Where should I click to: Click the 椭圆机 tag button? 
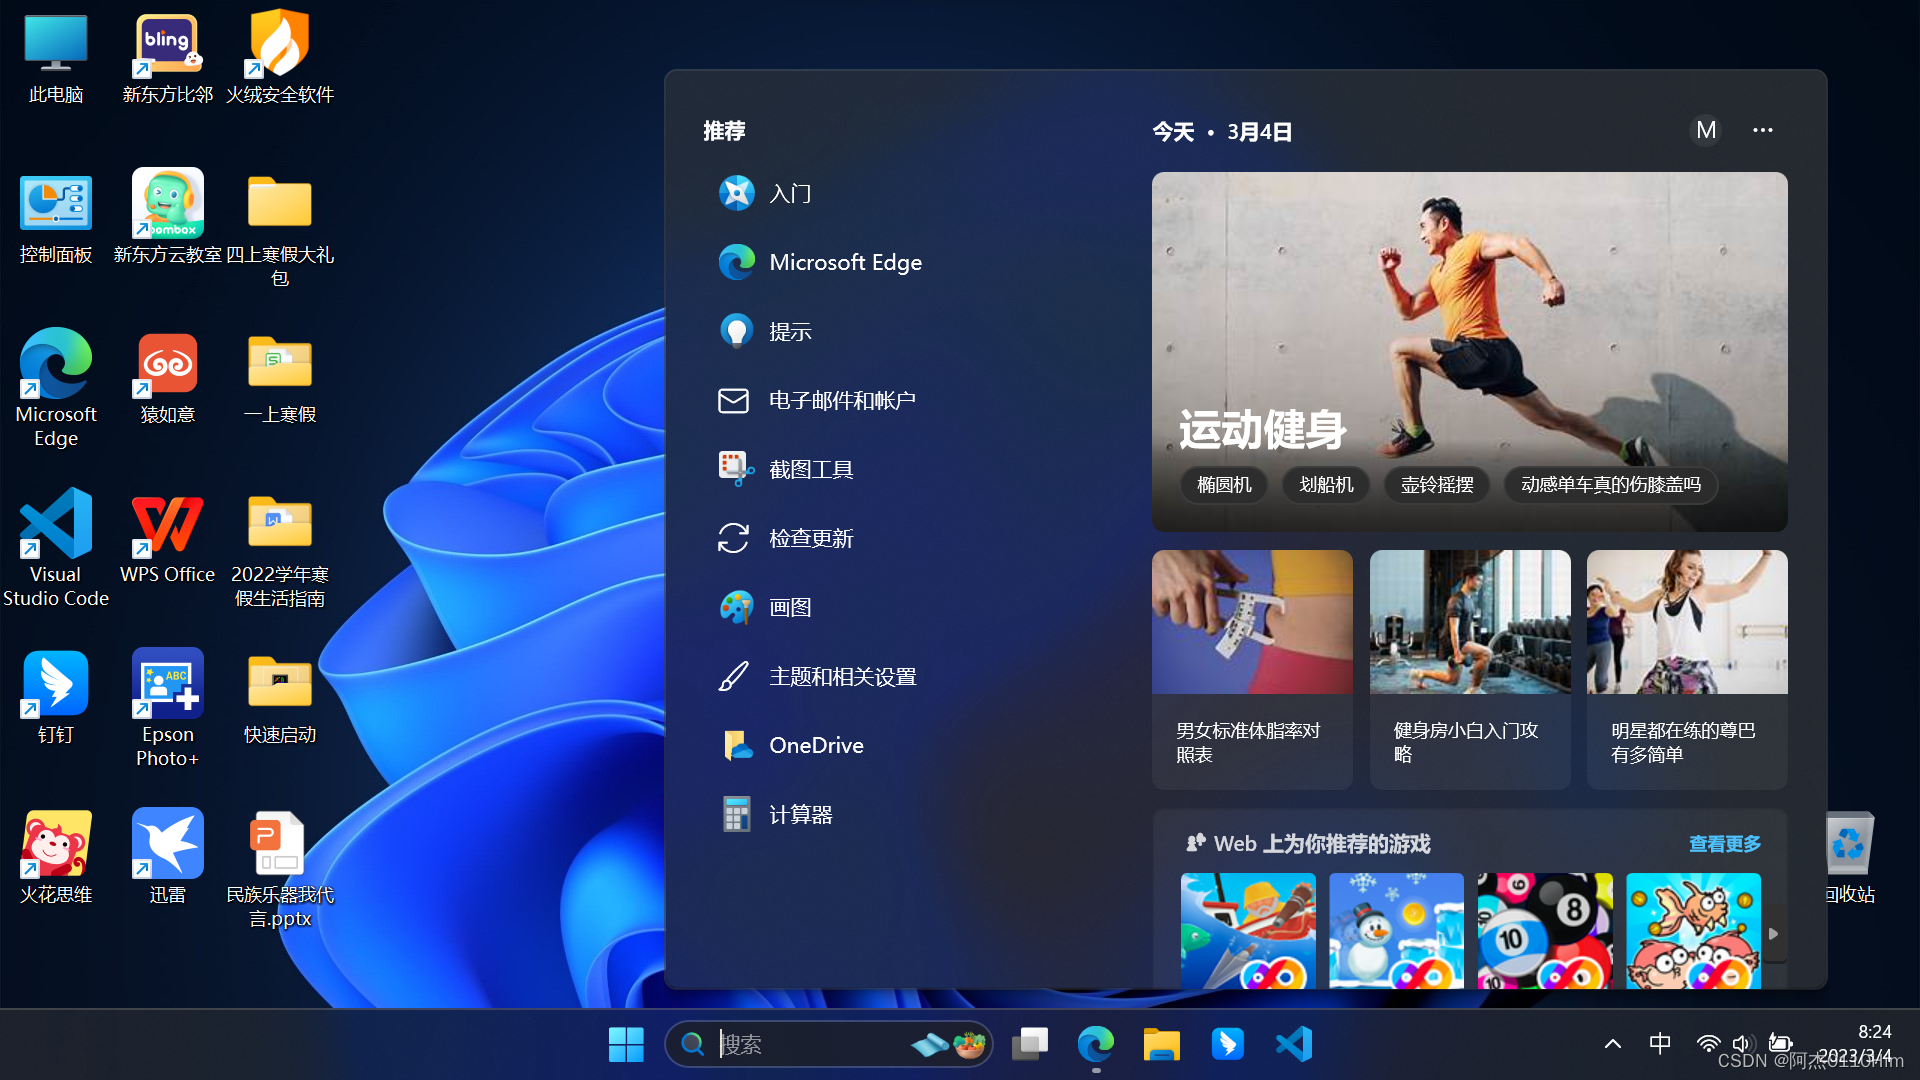pos(1224,484)
